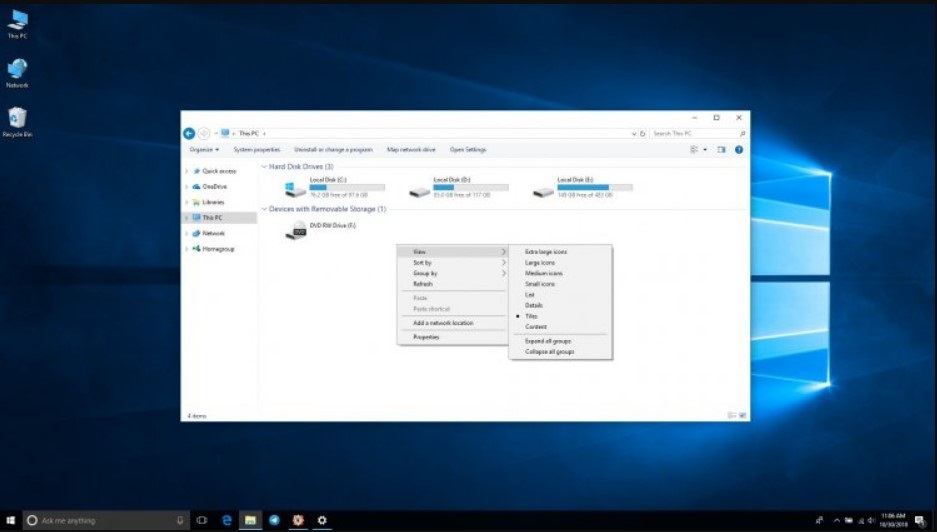Select List view option
This screenshot has height=532, width=937.
click(x=529, y=295)
